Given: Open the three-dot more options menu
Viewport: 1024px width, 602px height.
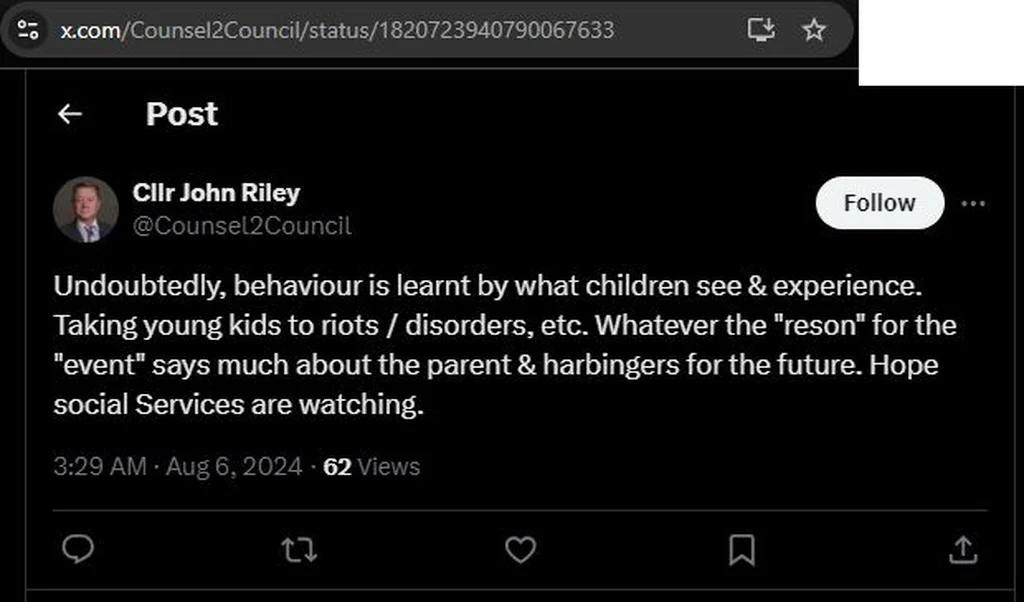Looking at the screenshot, I should [x=973, y=204].
